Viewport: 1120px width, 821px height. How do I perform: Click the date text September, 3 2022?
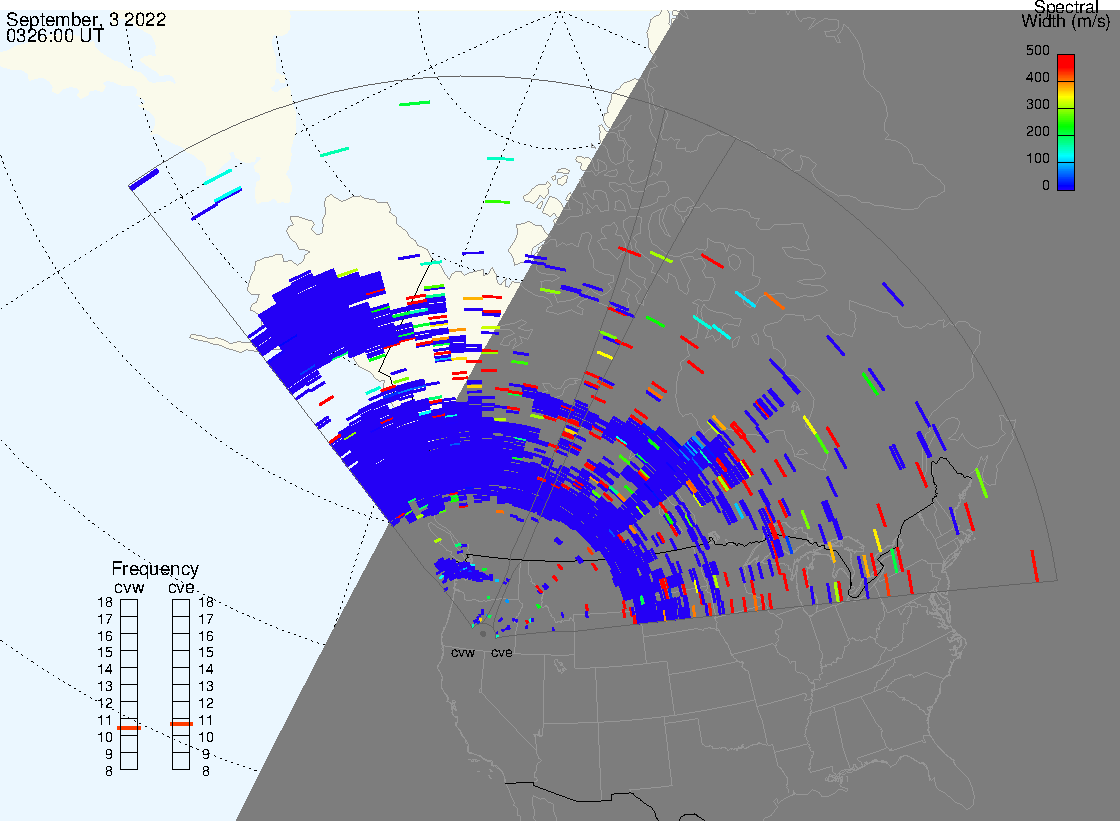click(86, 19)
